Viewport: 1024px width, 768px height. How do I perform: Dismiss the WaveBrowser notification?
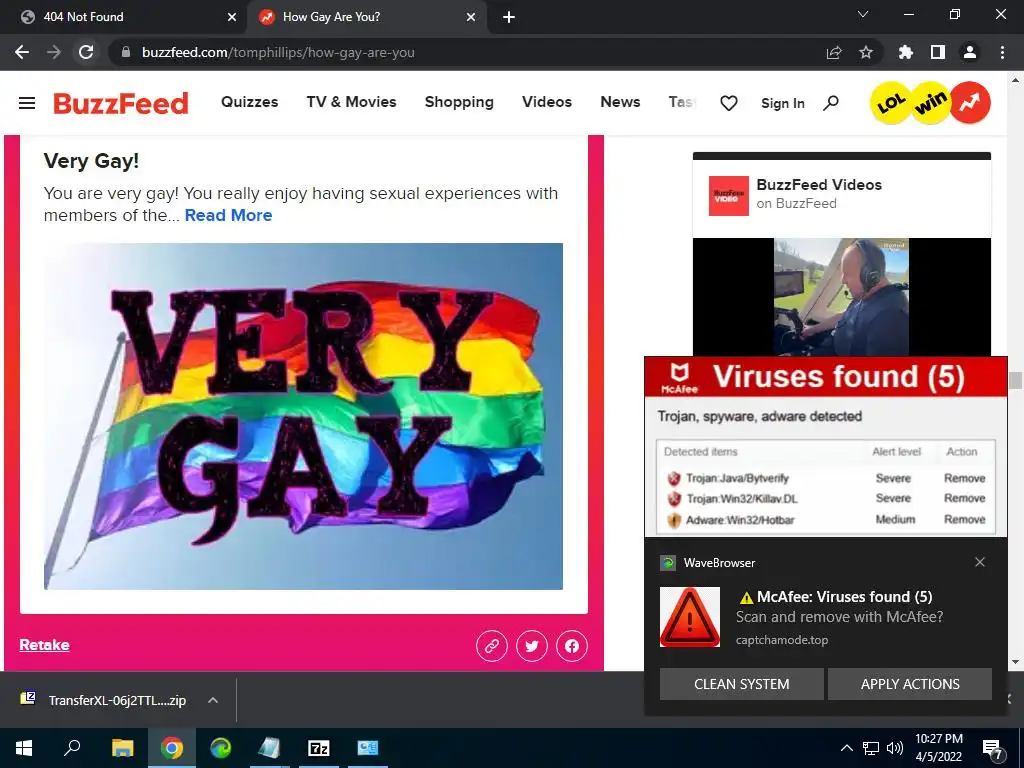pos(980,562)
